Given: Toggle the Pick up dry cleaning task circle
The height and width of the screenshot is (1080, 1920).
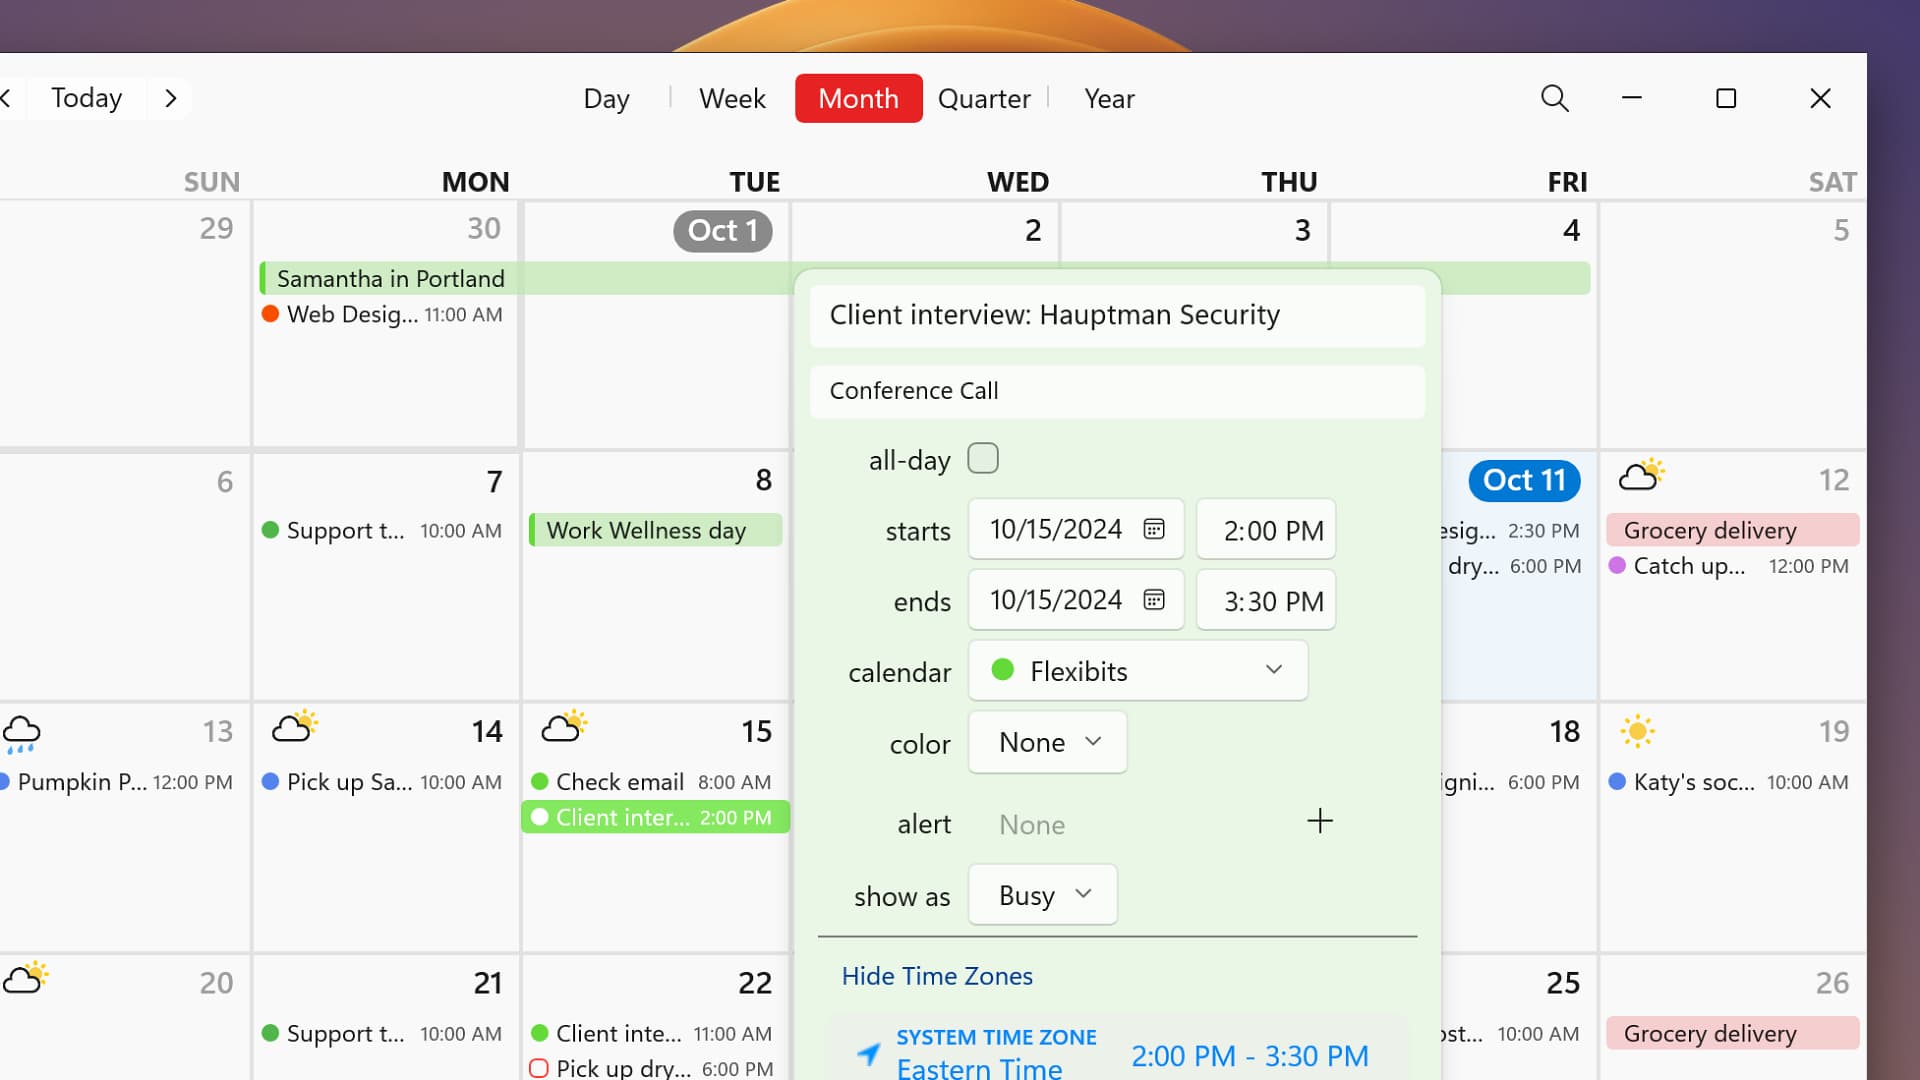Looking at the screenshot, I should coord(540,1068).
